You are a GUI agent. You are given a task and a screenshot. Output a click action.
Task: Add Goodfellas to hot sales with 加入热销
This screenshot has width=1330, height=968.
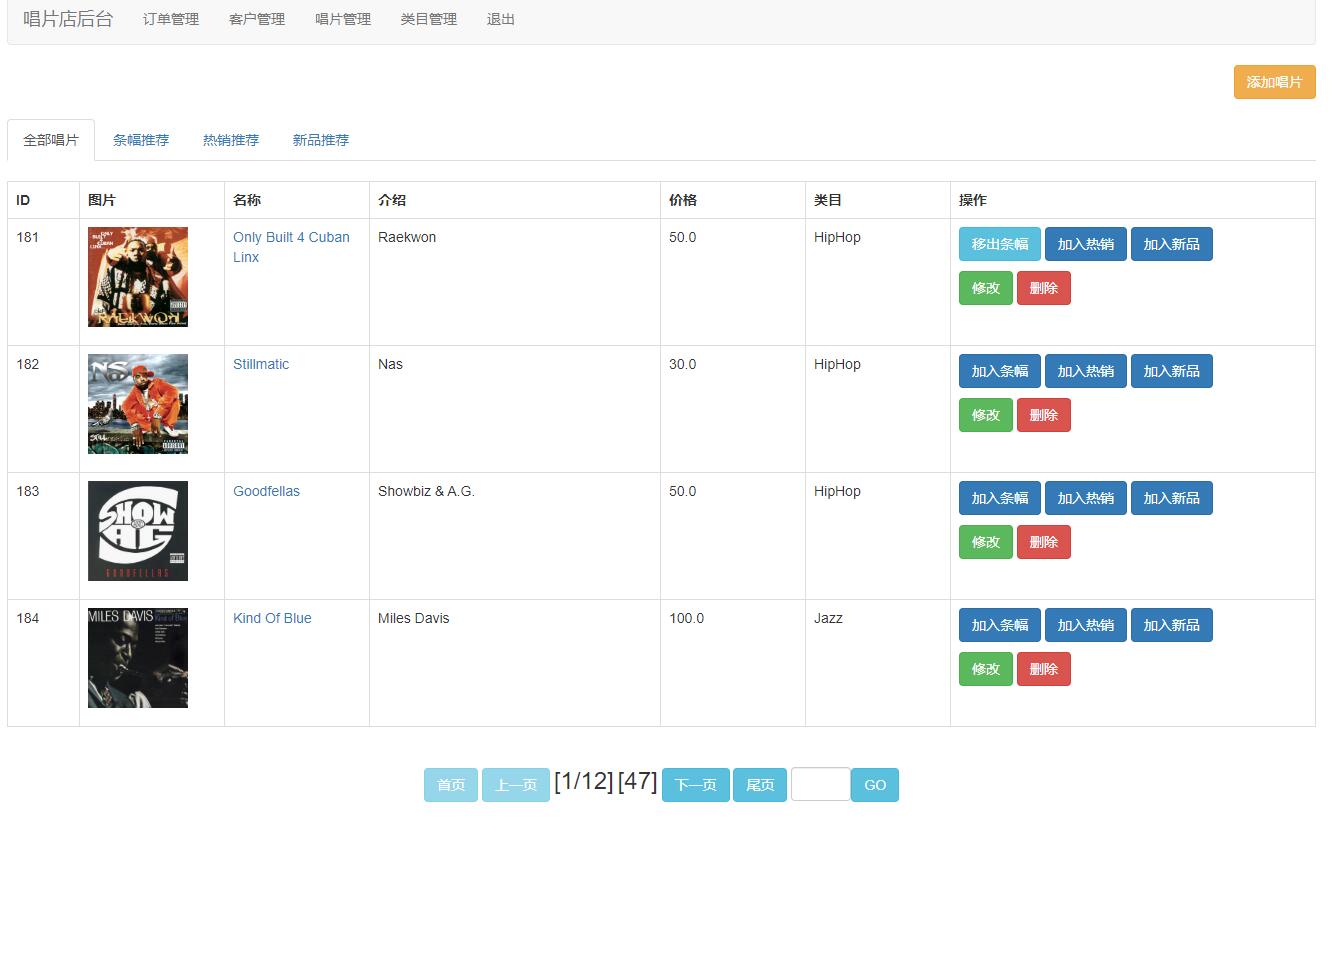click(1085, 498)
